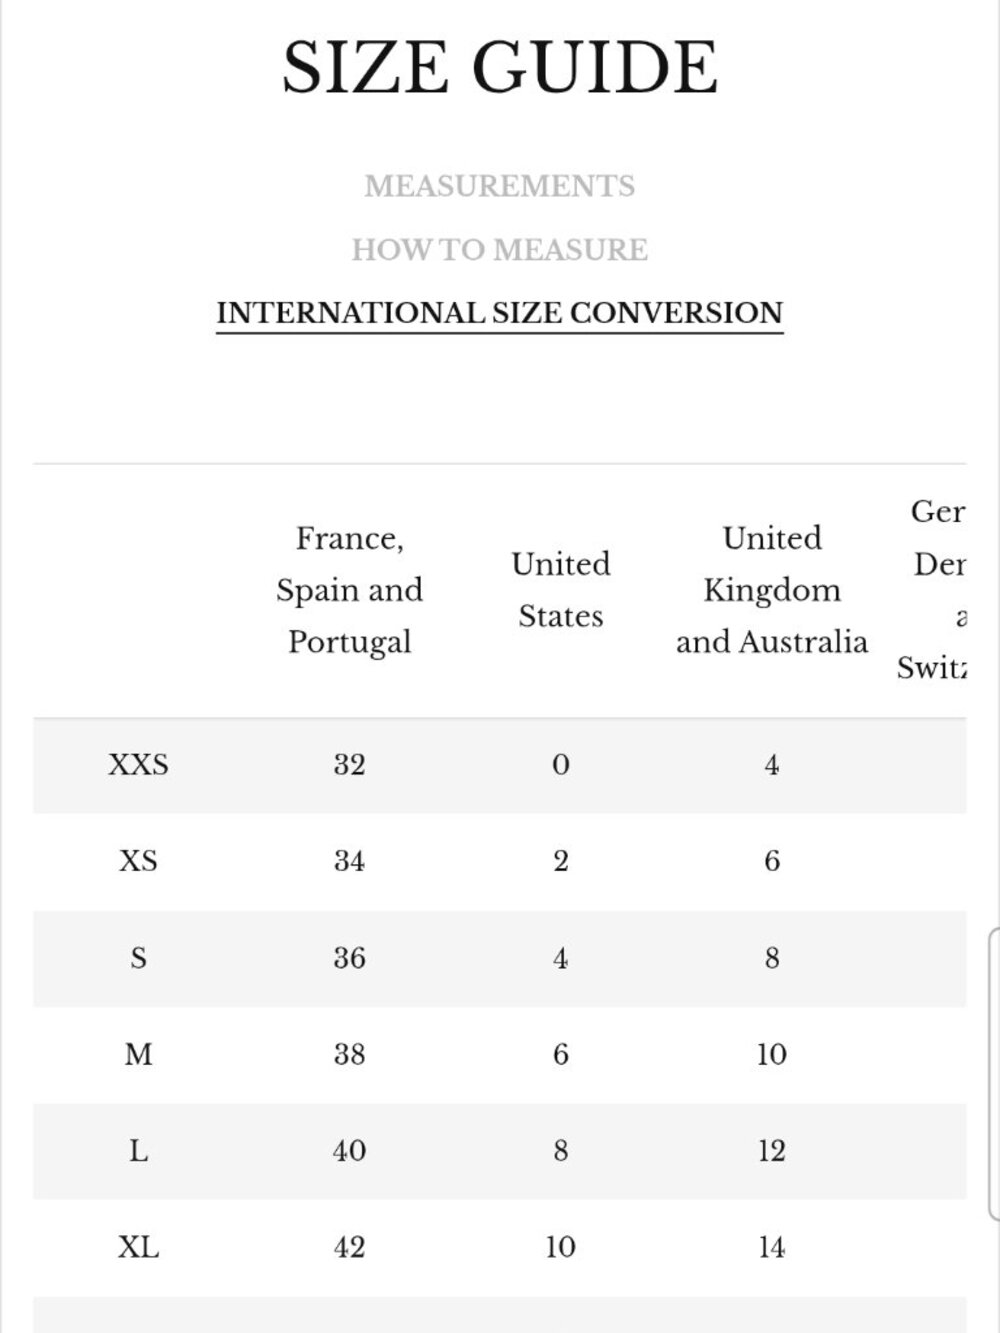Click the United States column header
1000x1333 pixels.
pyautogui.click(x=560, y=590)
